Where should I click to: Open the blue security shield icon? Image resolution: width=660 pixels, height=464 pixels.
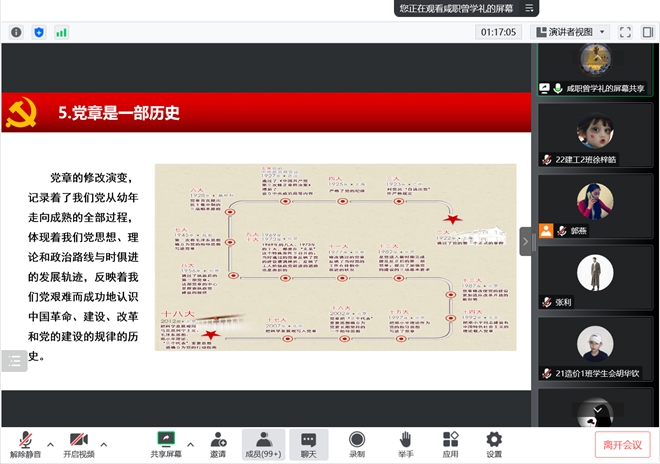(x=39, y=32)
